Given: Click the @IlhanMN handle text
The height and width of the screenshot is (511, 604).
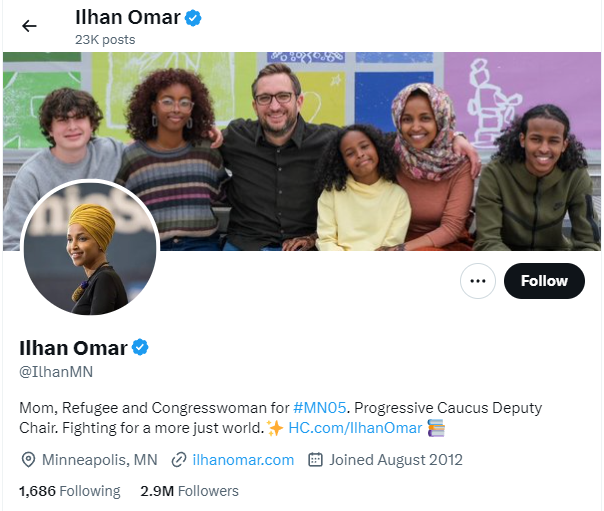Looking at the screenshot, I should pyautogui.click(x=56, y=372).
